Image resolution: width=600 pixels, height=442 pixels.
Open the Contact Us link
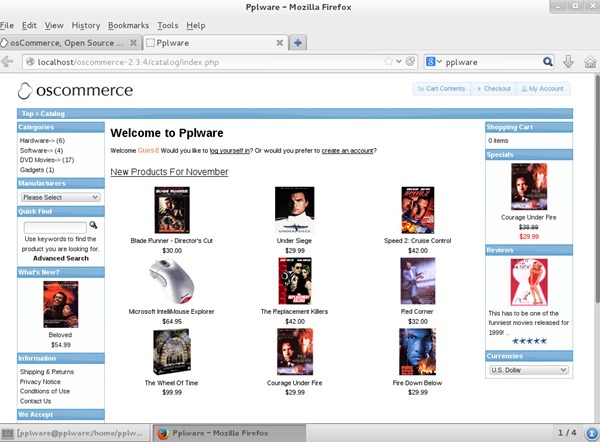[35, 401]
